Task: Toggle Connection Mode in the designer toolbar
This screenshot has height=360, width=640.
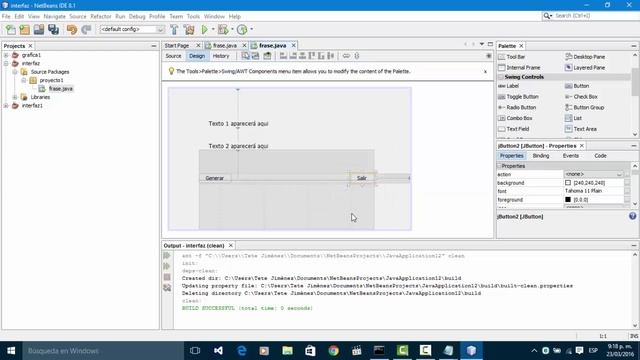Action: (256, 56)
